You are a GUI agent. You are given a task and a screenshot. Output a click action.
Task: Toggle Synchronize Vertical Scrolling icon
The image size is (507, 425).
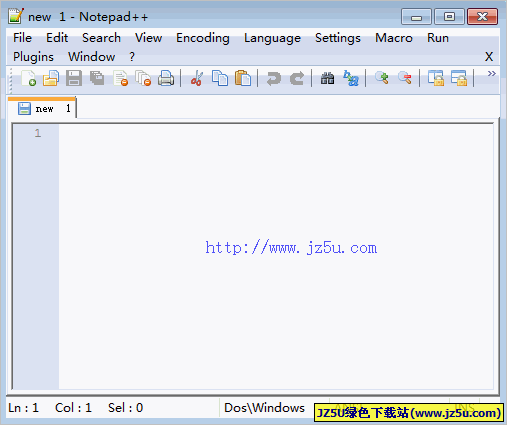(x=436, y=78)
